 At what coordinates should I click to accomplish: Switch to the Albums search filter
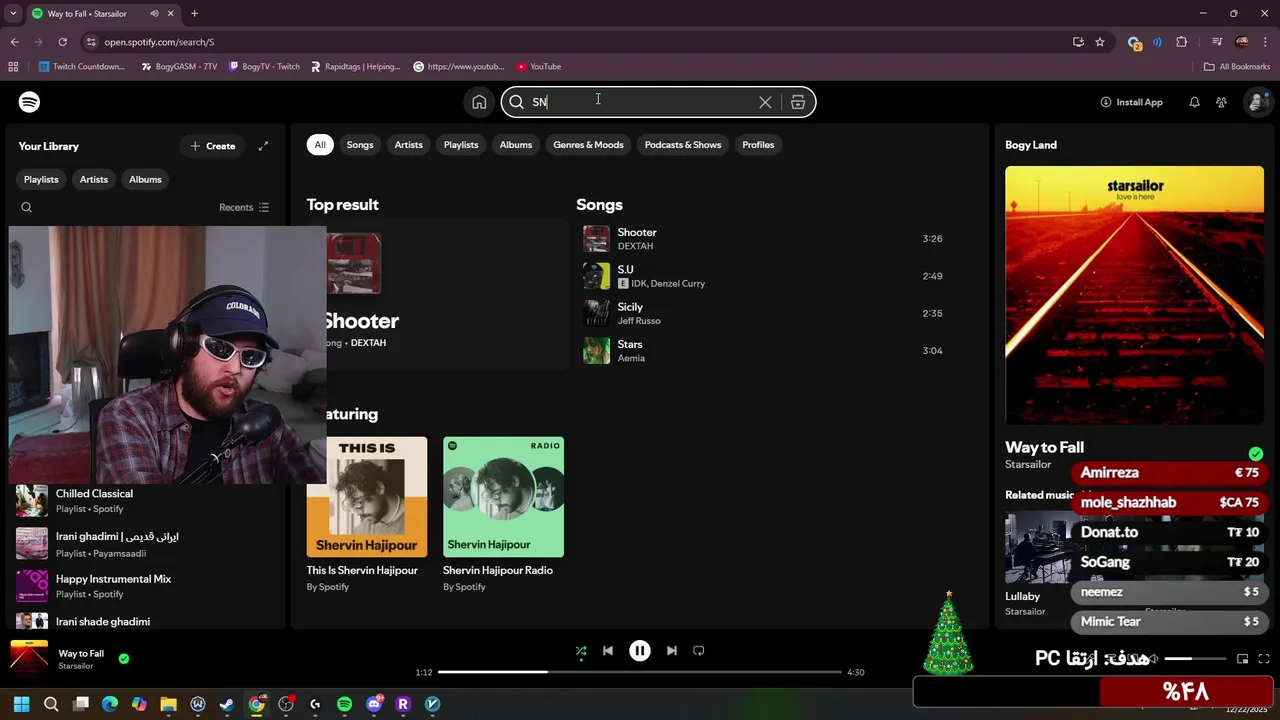tap(516, 145)
